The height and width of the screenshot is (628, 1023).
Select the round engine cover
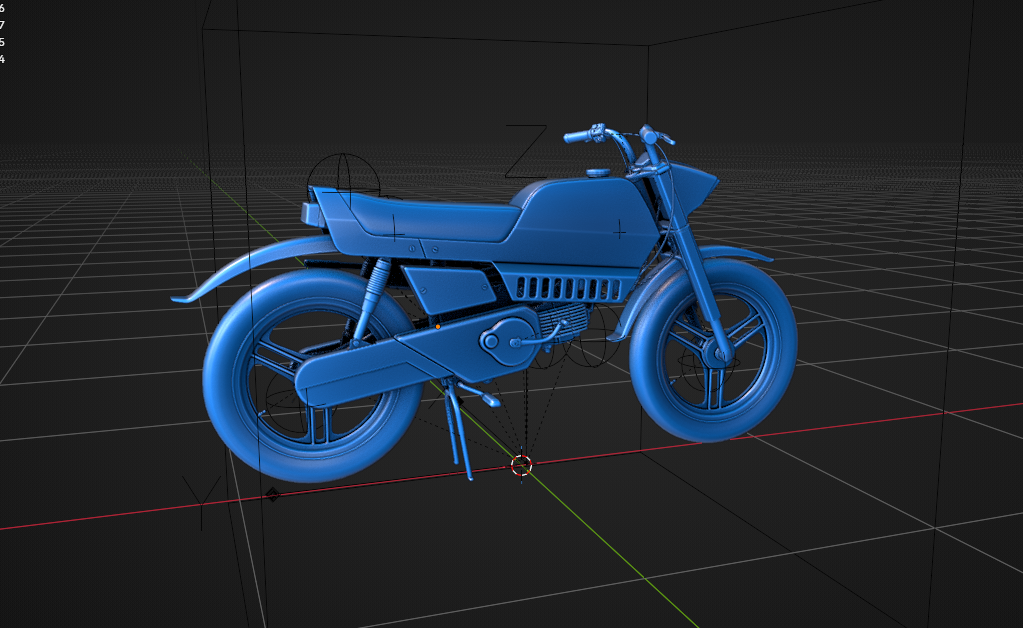click(x=508, y=340)
